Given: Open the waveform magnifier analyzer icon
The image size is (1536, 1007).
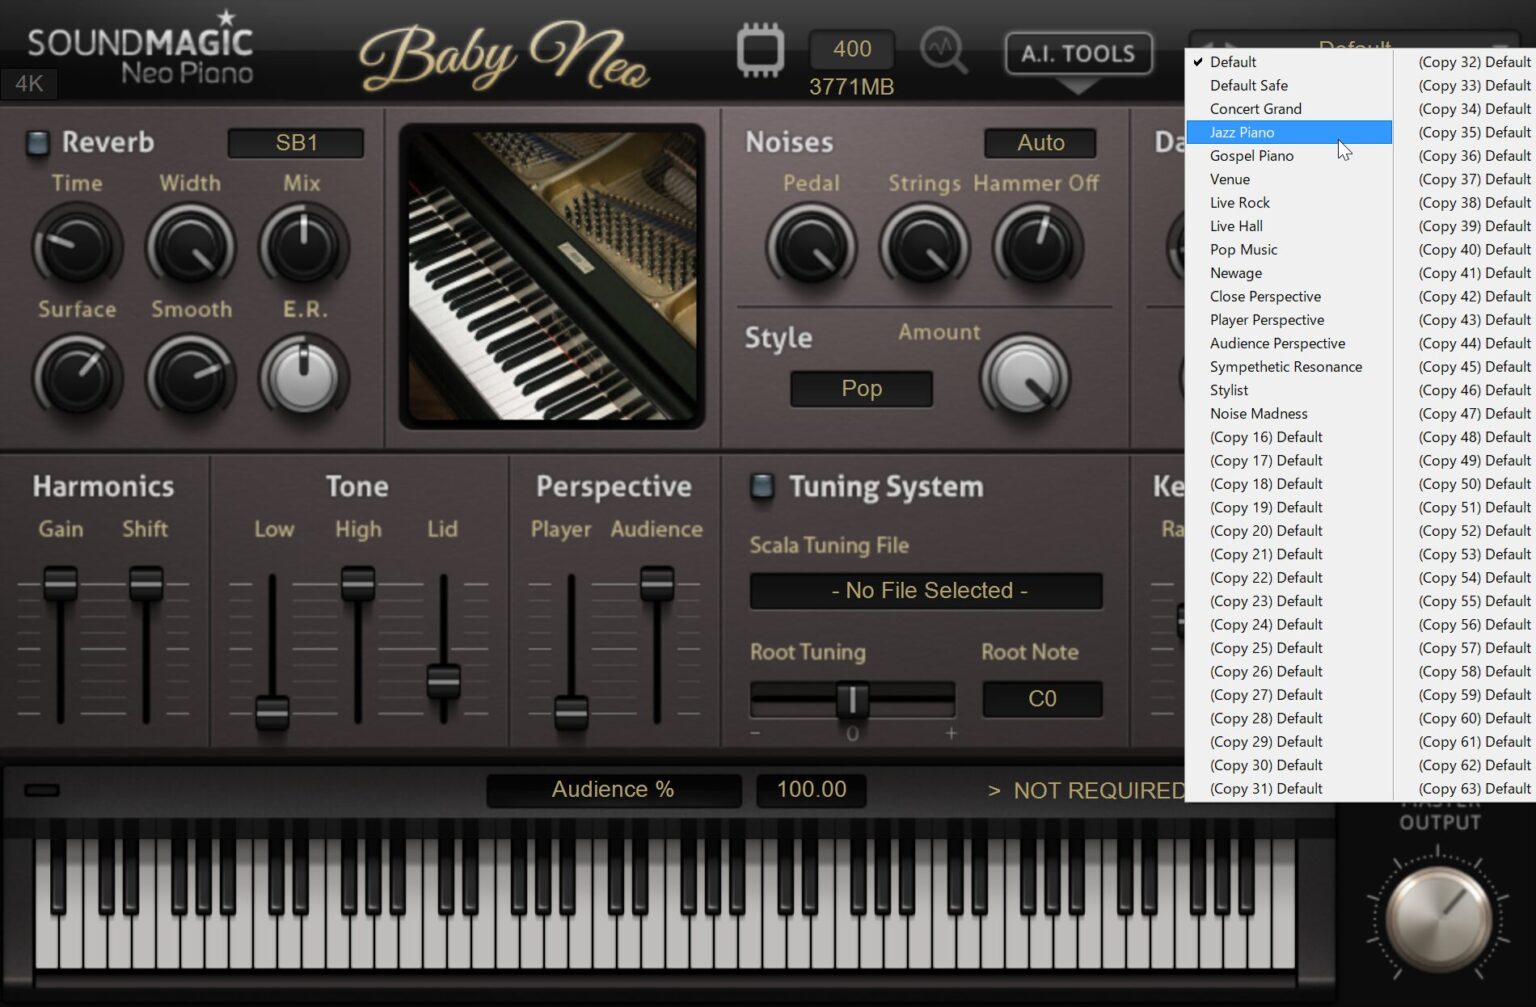Looking at the screenshot, I should 943,50.
